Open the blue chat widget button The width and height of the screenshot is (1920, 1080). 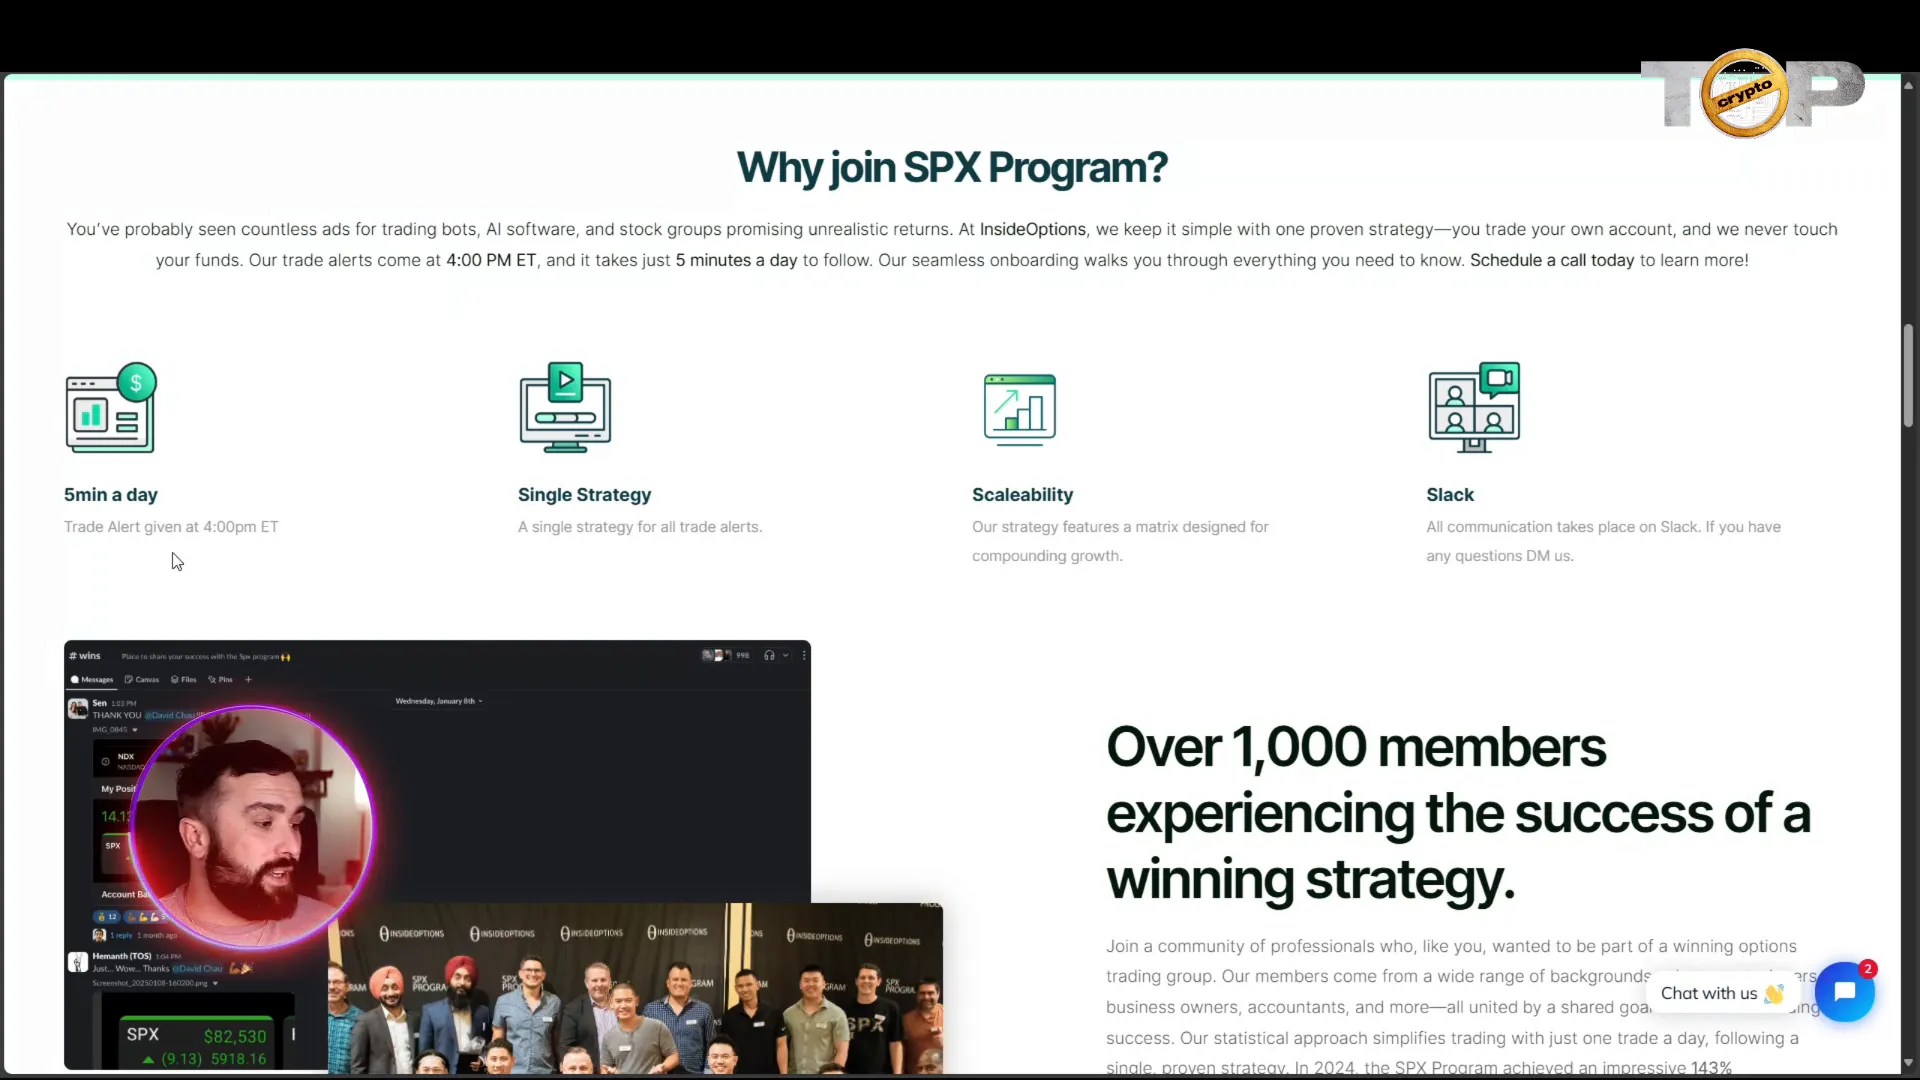pos(1845,992)
